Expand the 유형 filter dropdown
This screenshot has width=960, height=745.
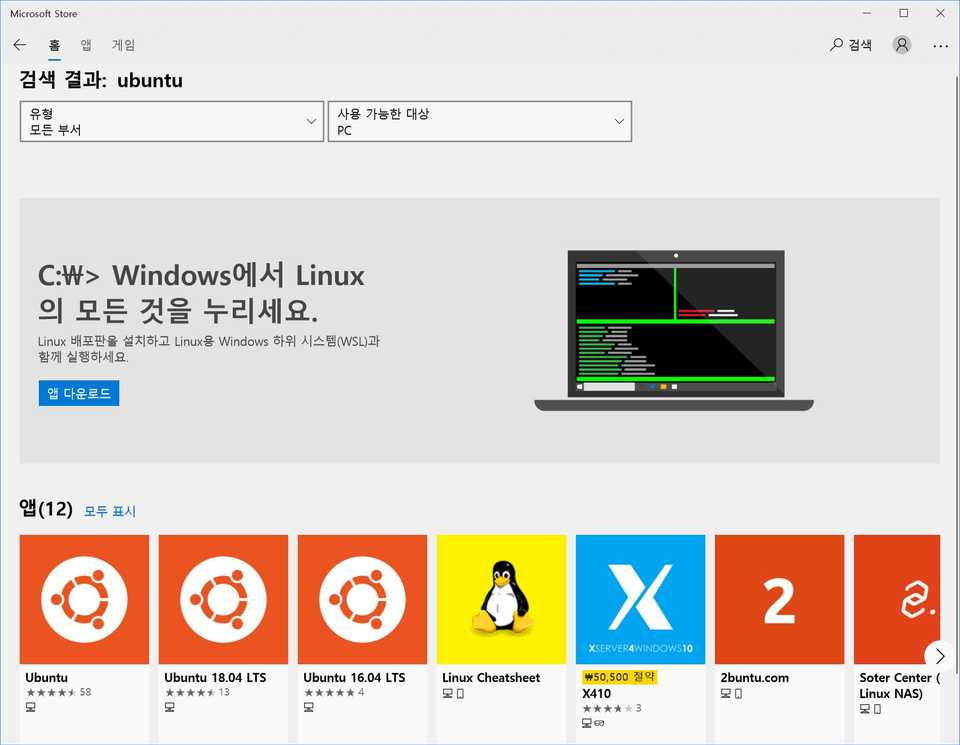171,121
